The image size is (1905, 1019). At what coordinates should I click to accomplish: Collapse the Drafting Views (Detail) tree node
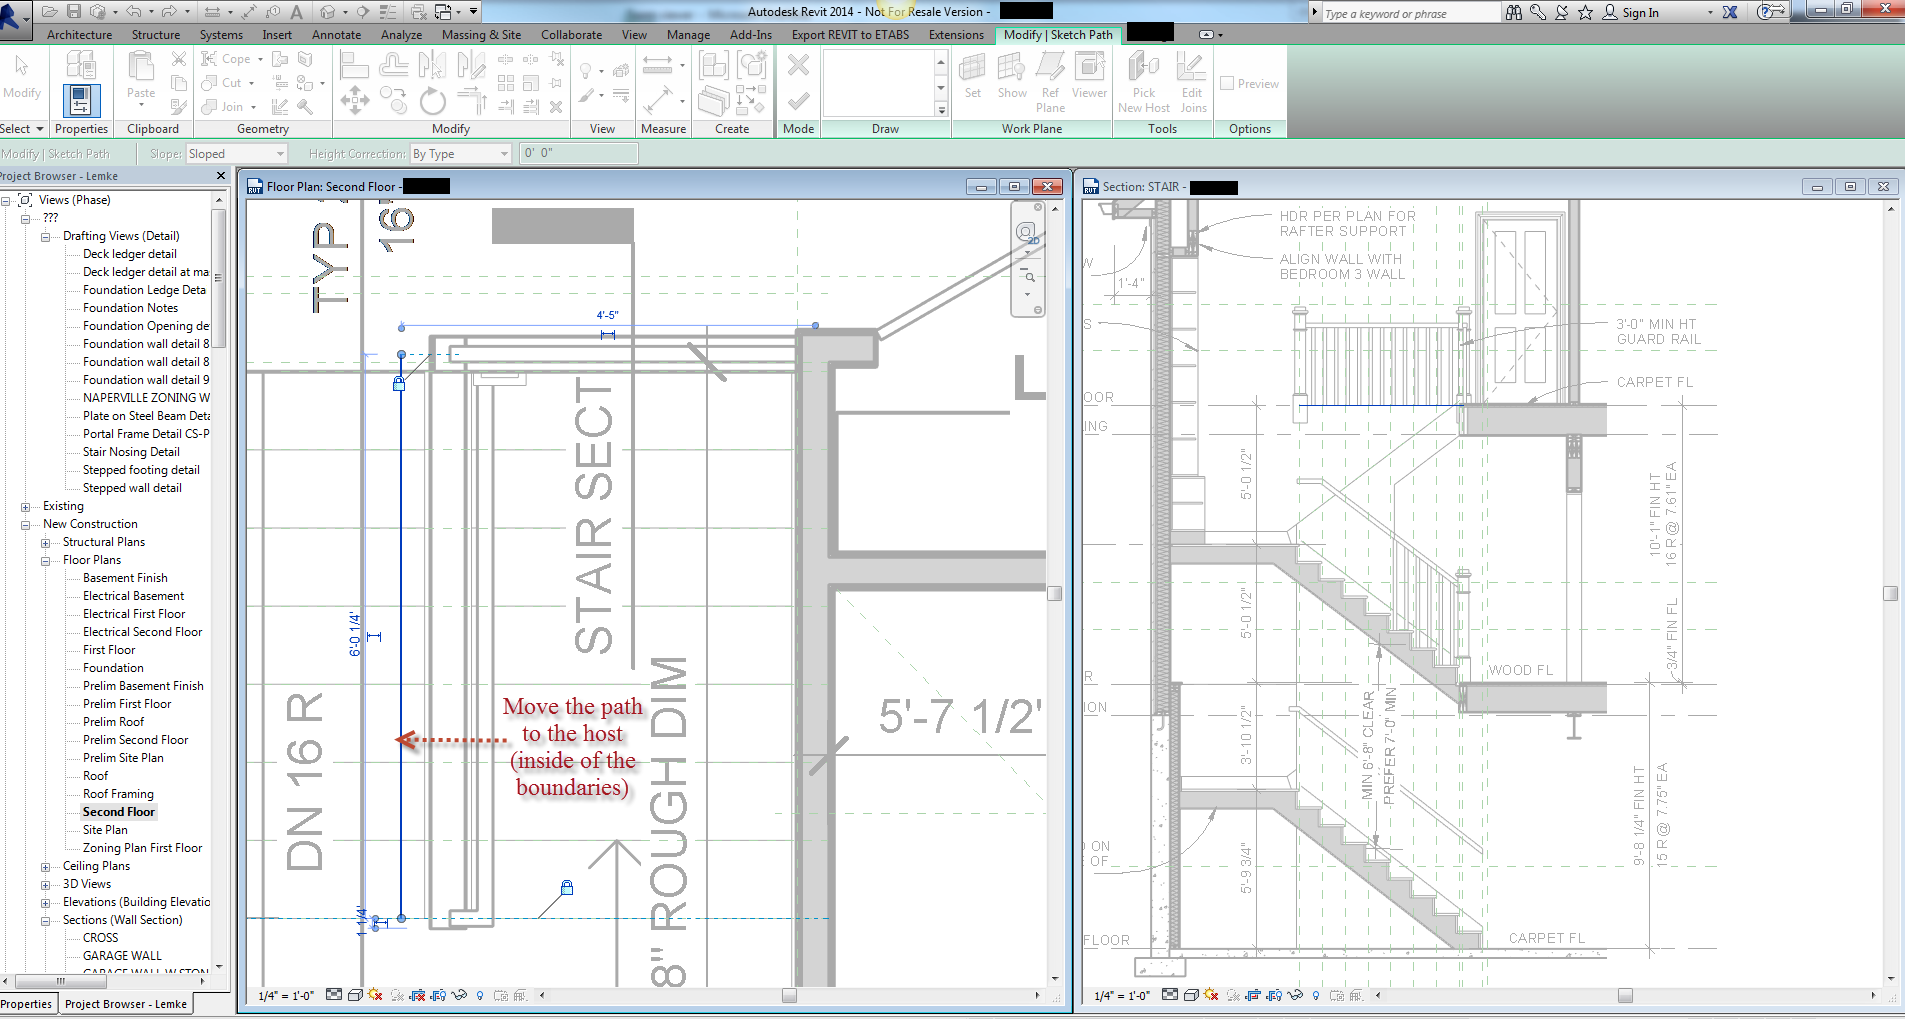(45, 237)
